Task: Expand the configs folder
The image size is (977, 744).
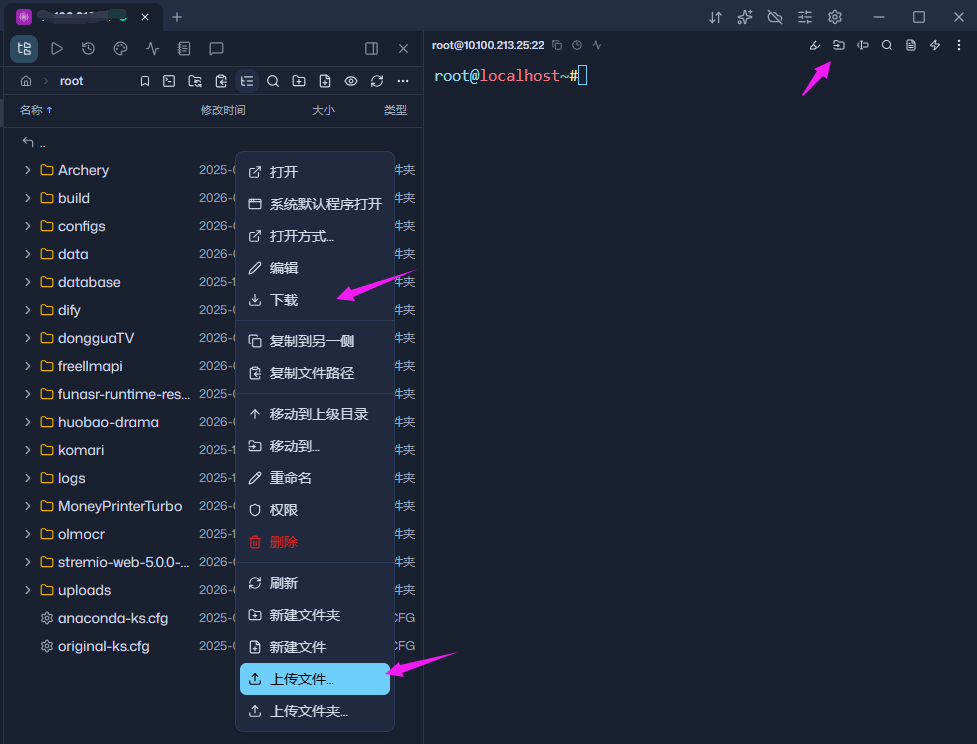Action: click(x=27, y=226)
